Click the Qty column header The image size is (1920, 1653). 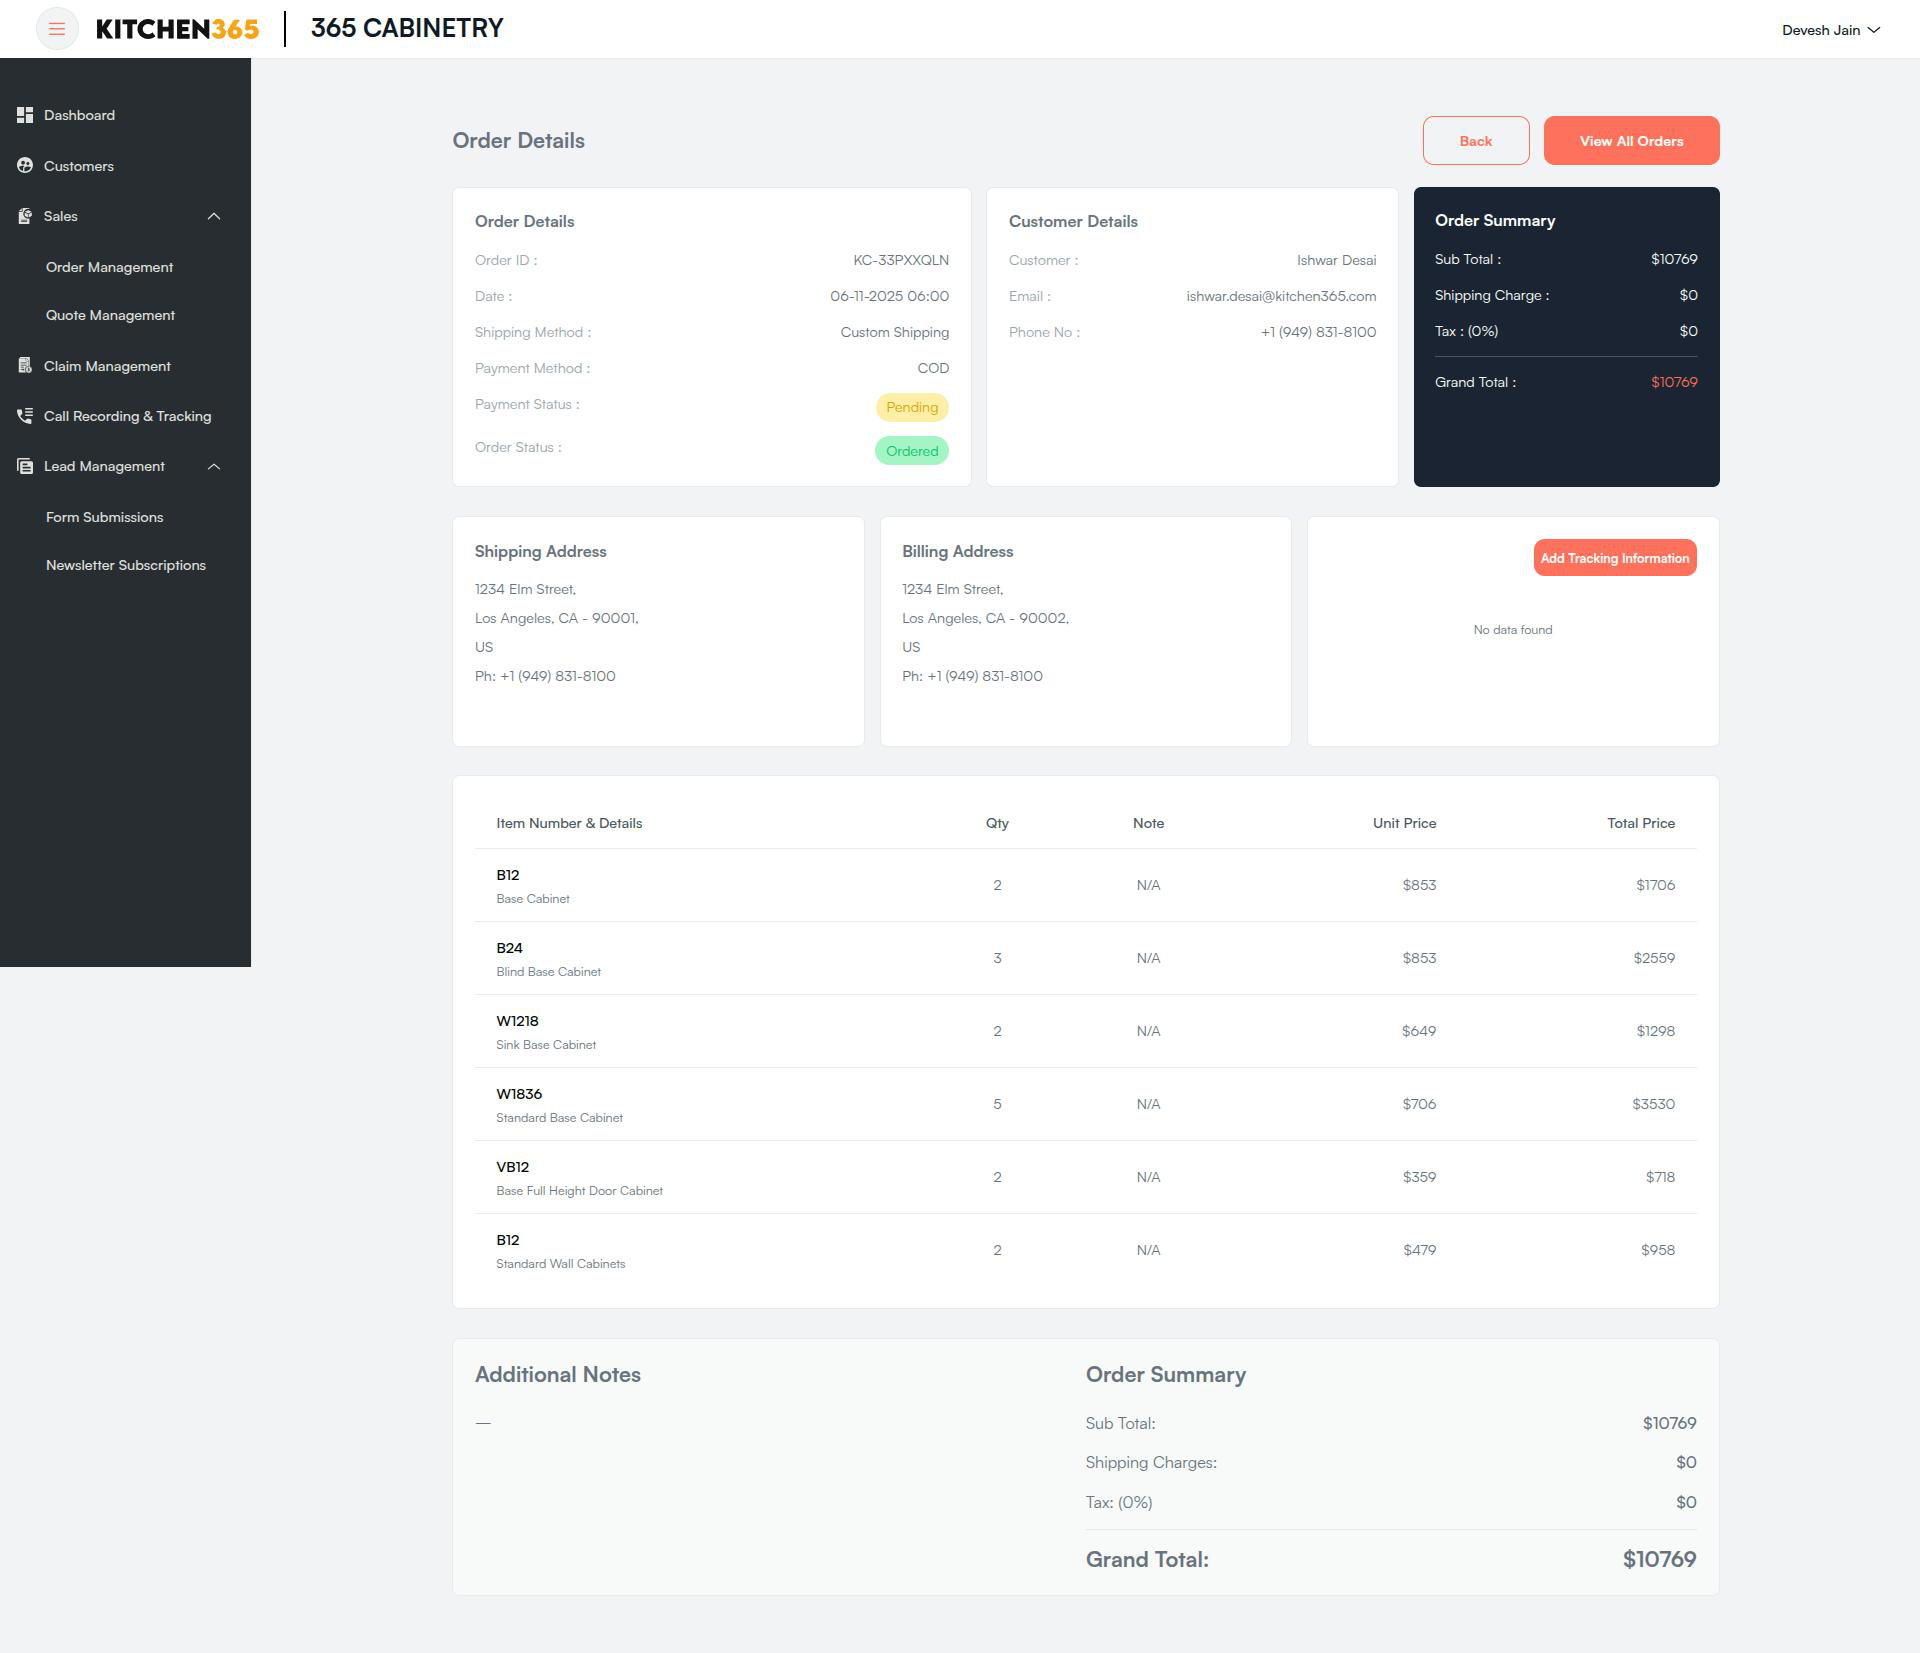tap(997, 823)
